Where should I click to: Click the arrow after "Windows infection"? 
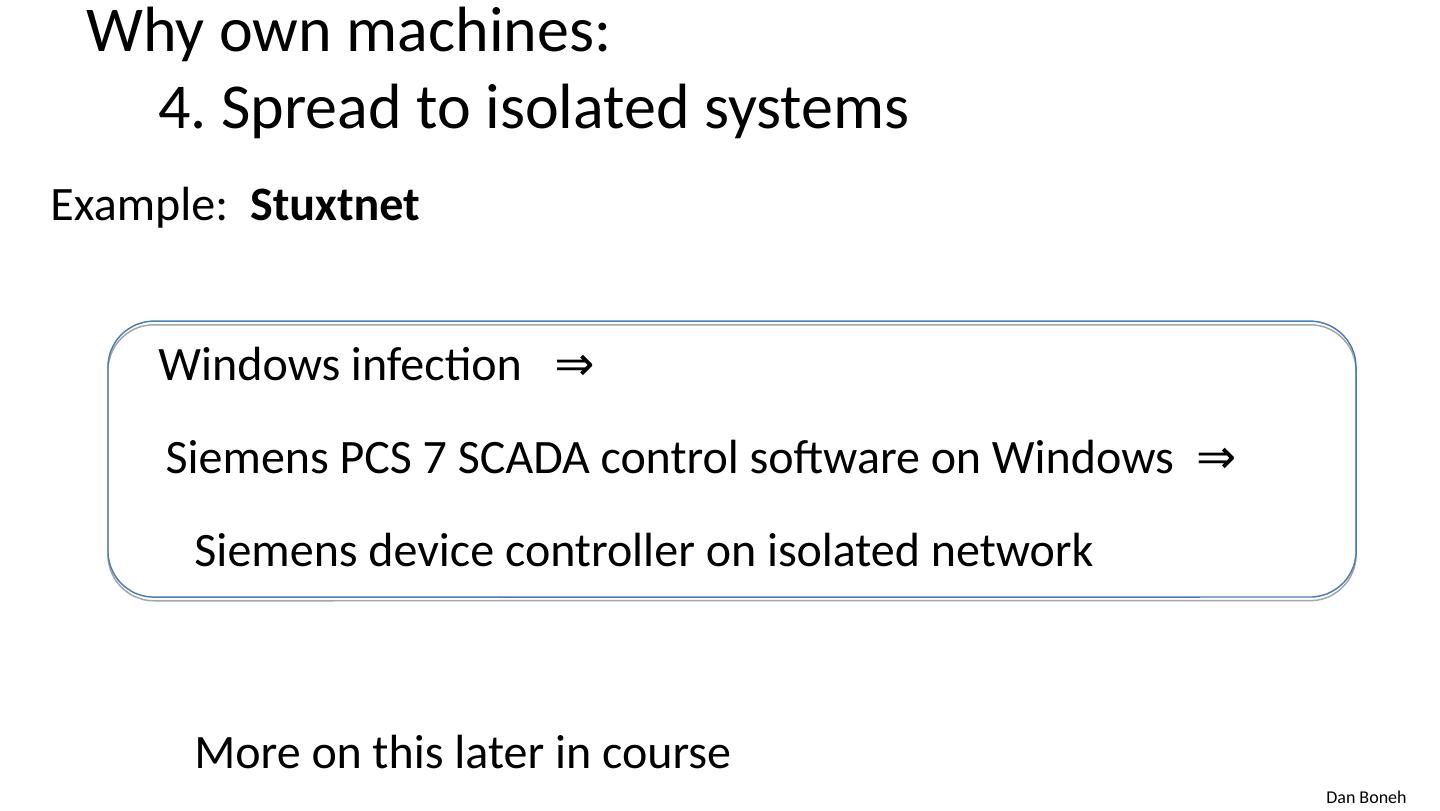coord(574,365)
